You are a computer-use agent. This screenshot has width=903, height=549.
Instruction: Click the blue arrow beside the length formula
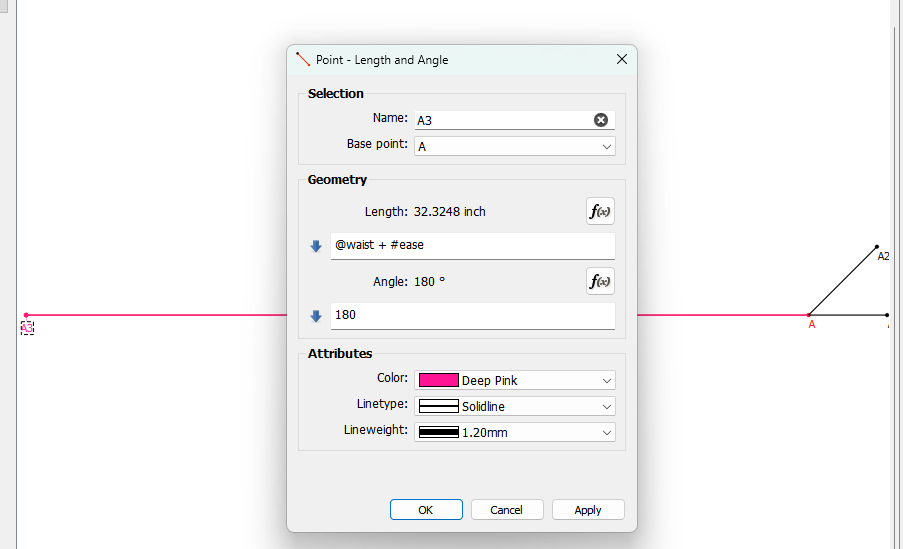click(x=316, y=246)
